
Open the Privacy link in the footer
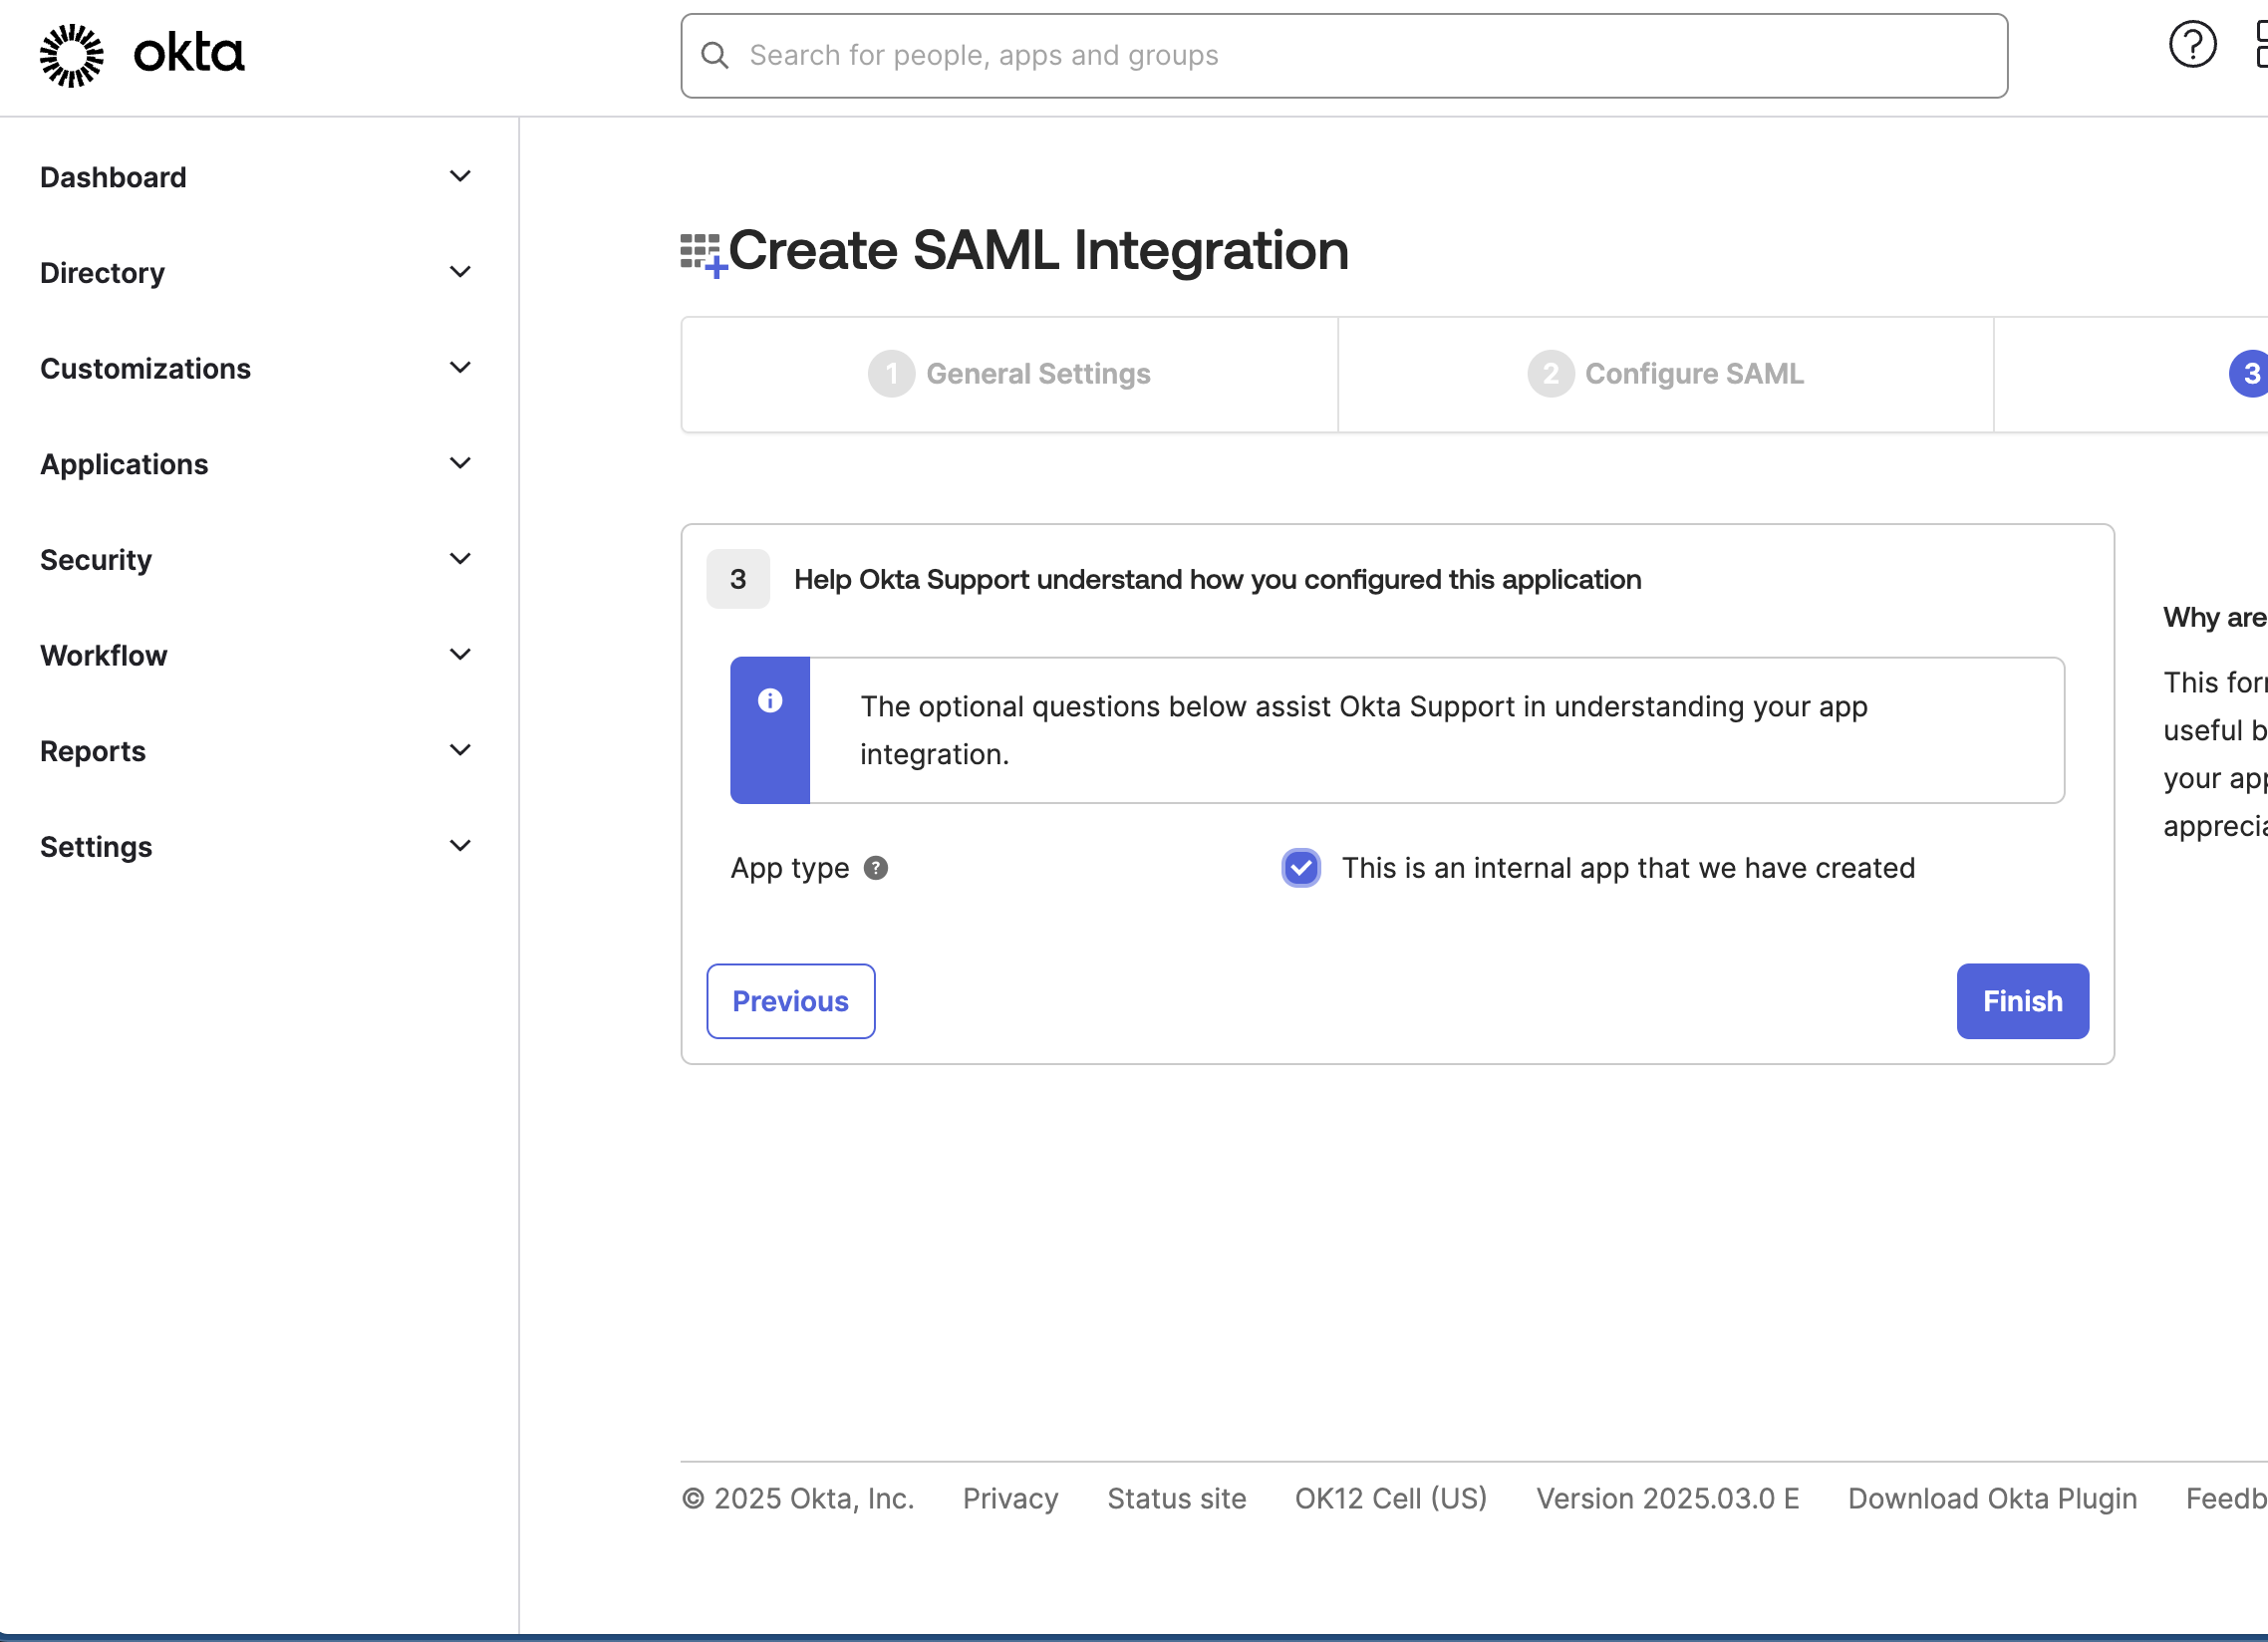[x=1010, y=1498]
